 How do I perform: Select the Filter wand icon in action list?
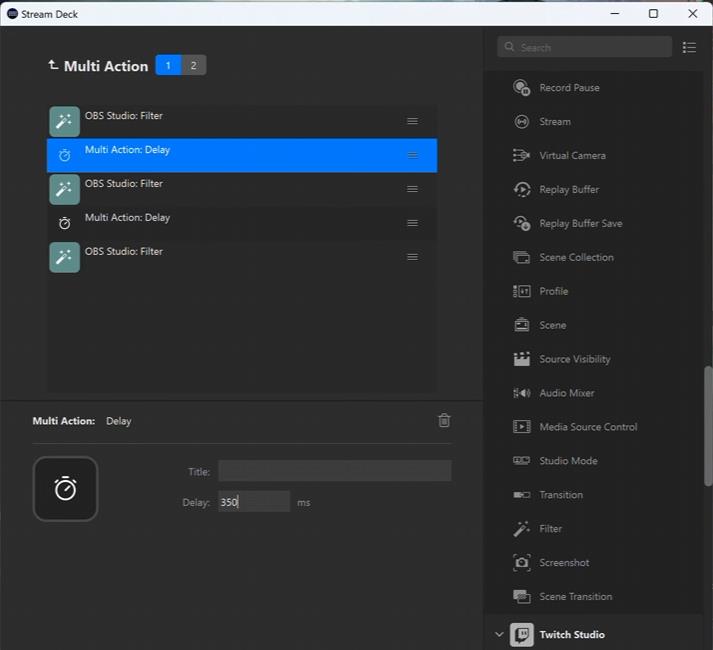point(522,529)
